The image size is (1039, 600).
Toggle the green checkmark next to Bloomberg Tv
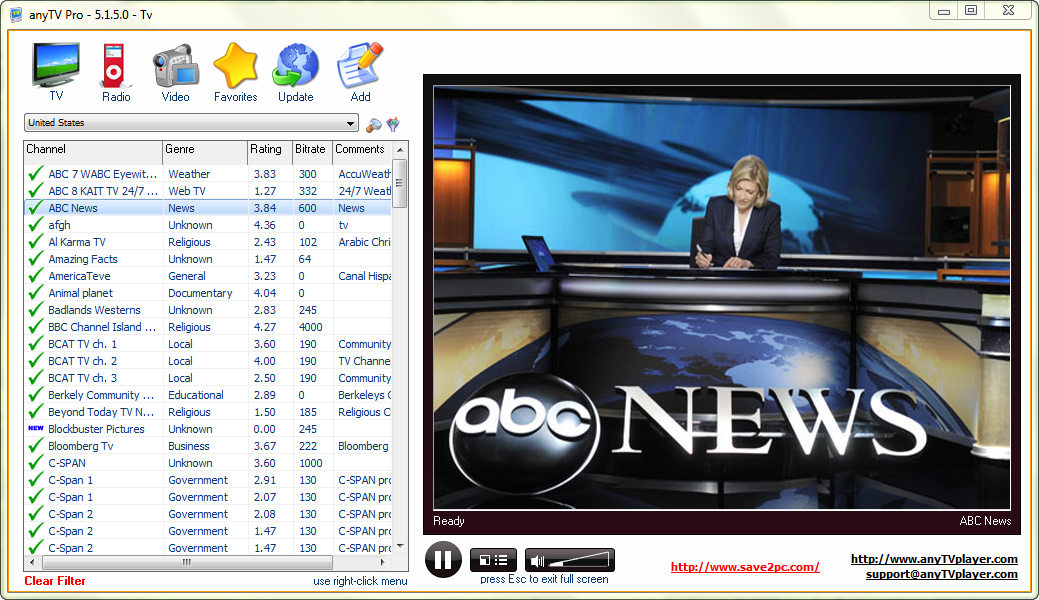pos(36,446)
